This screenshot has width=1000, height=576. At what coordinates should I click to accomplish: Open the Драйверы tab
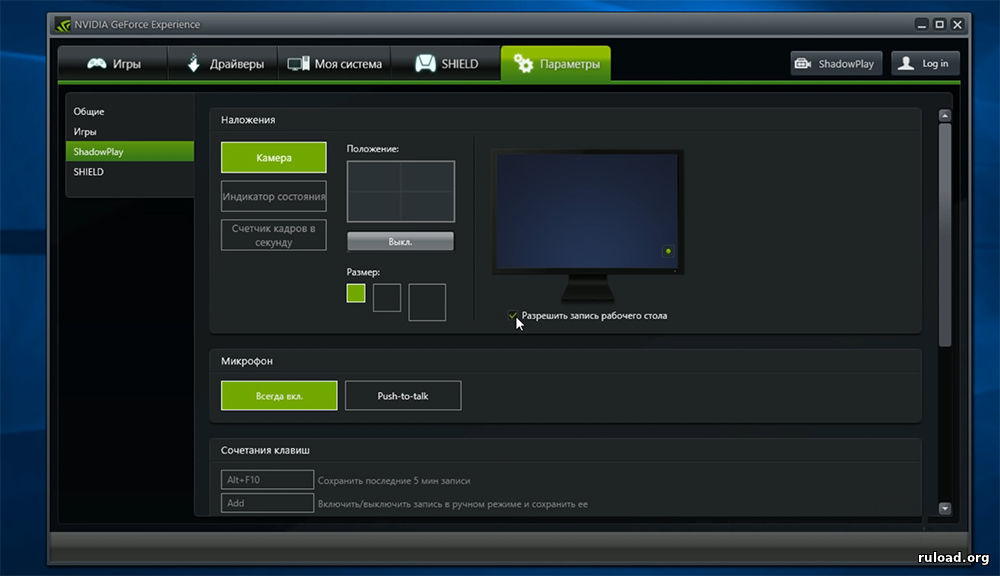223,63
